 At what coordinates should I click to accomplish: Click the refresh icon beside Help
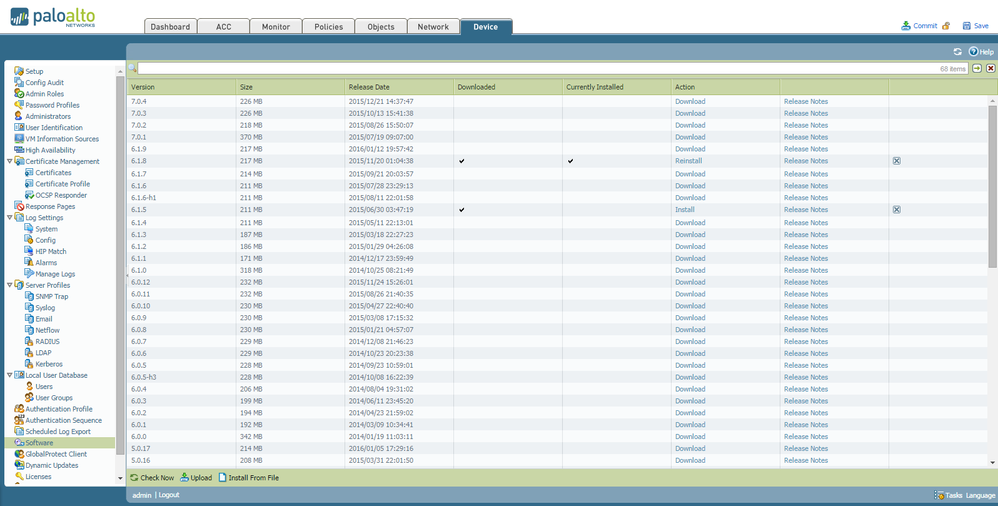pyautogui.click(x=958, y=51)
